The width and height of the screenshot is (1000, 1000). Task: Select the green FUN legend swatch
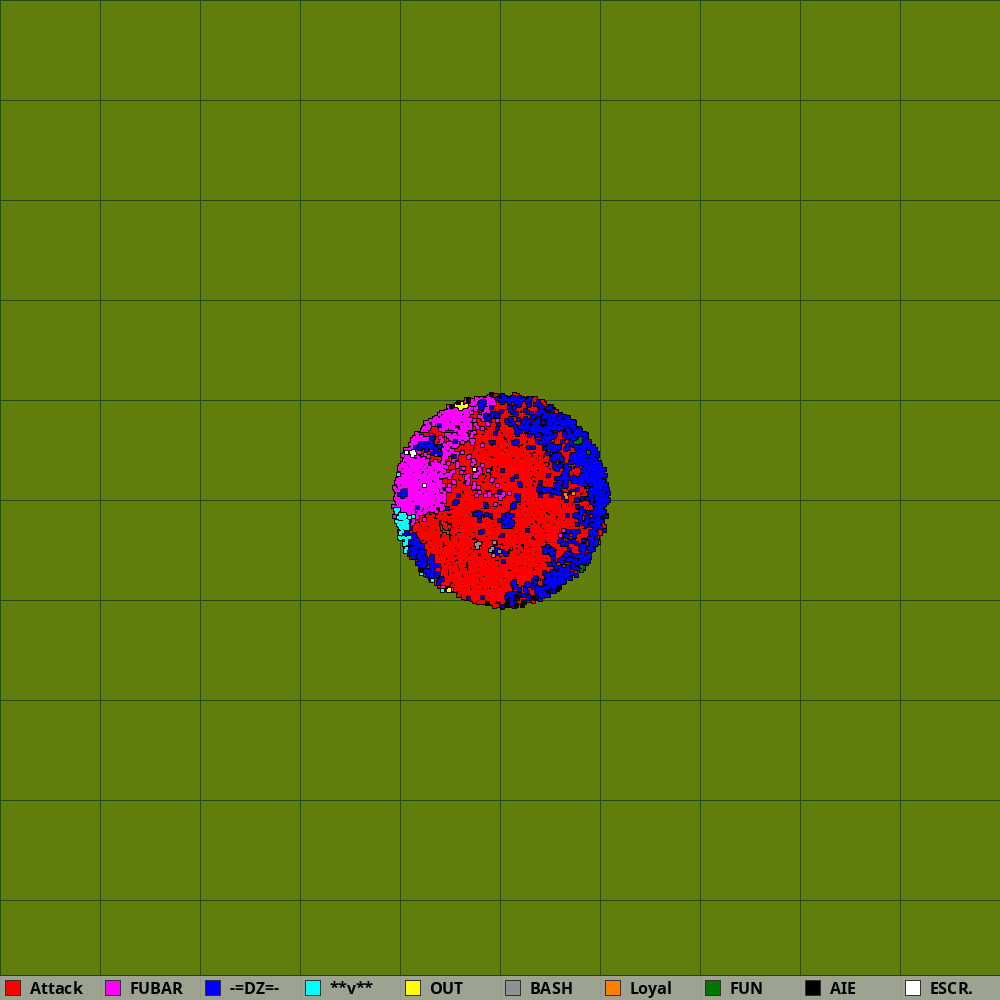coord(713,988)
